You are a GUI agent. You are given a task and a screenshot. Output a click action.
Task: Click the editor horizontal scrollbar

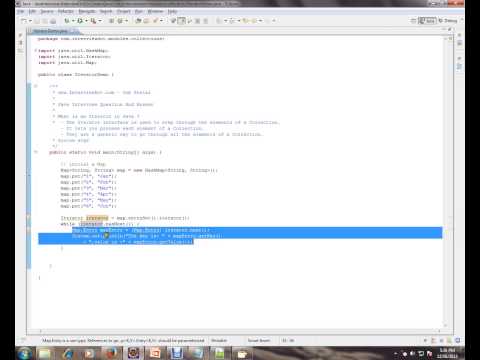click(240, 331)
